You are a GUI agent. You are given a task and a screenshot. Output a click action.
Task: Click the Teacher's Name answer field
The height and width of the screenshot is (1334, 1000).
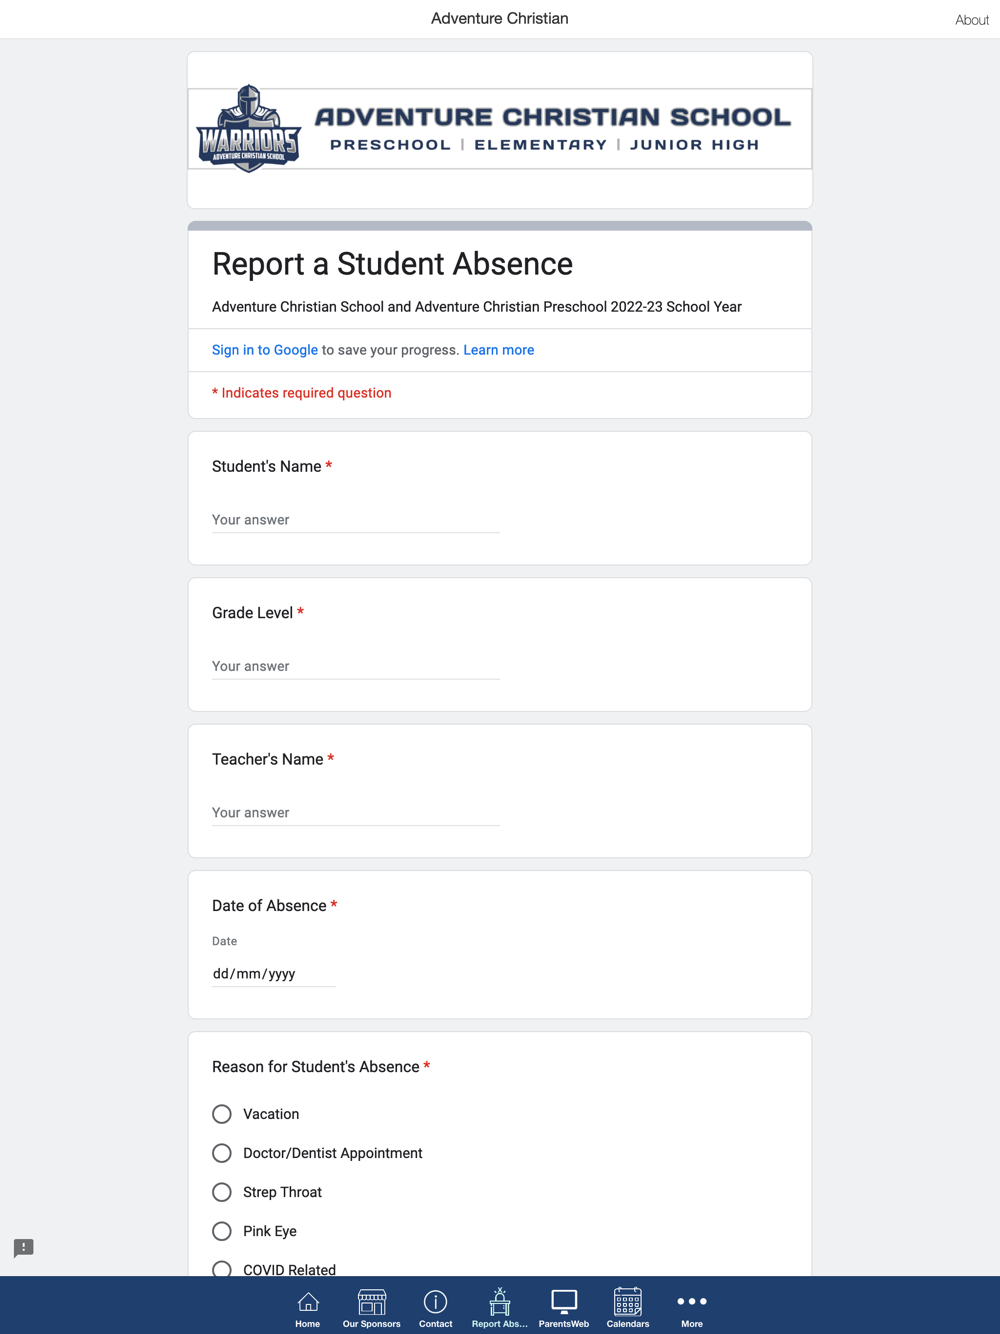[355, 813]
